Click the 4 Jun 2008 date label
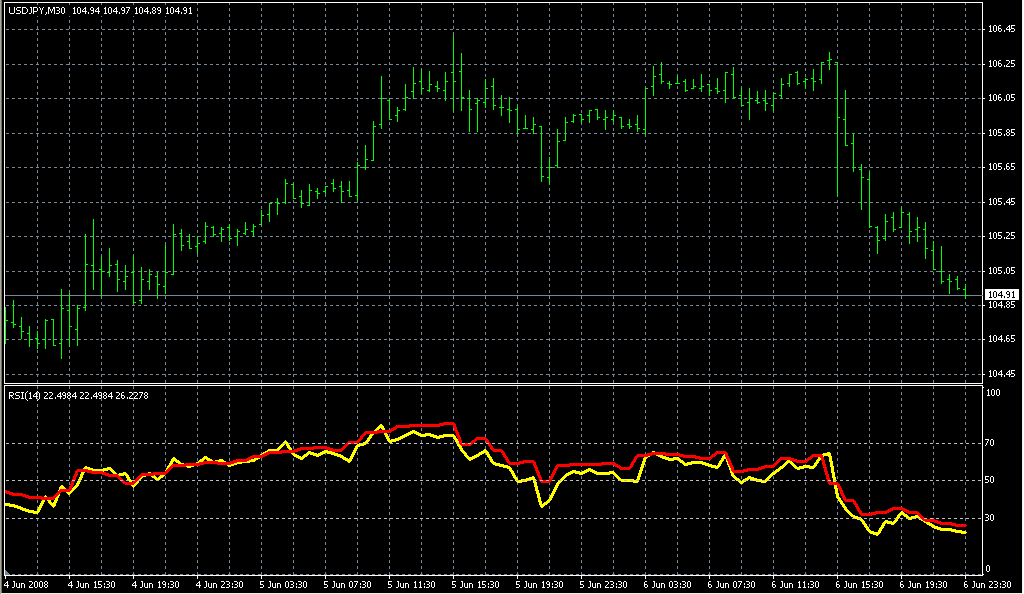1024x594 pixels. click(27, 585)
